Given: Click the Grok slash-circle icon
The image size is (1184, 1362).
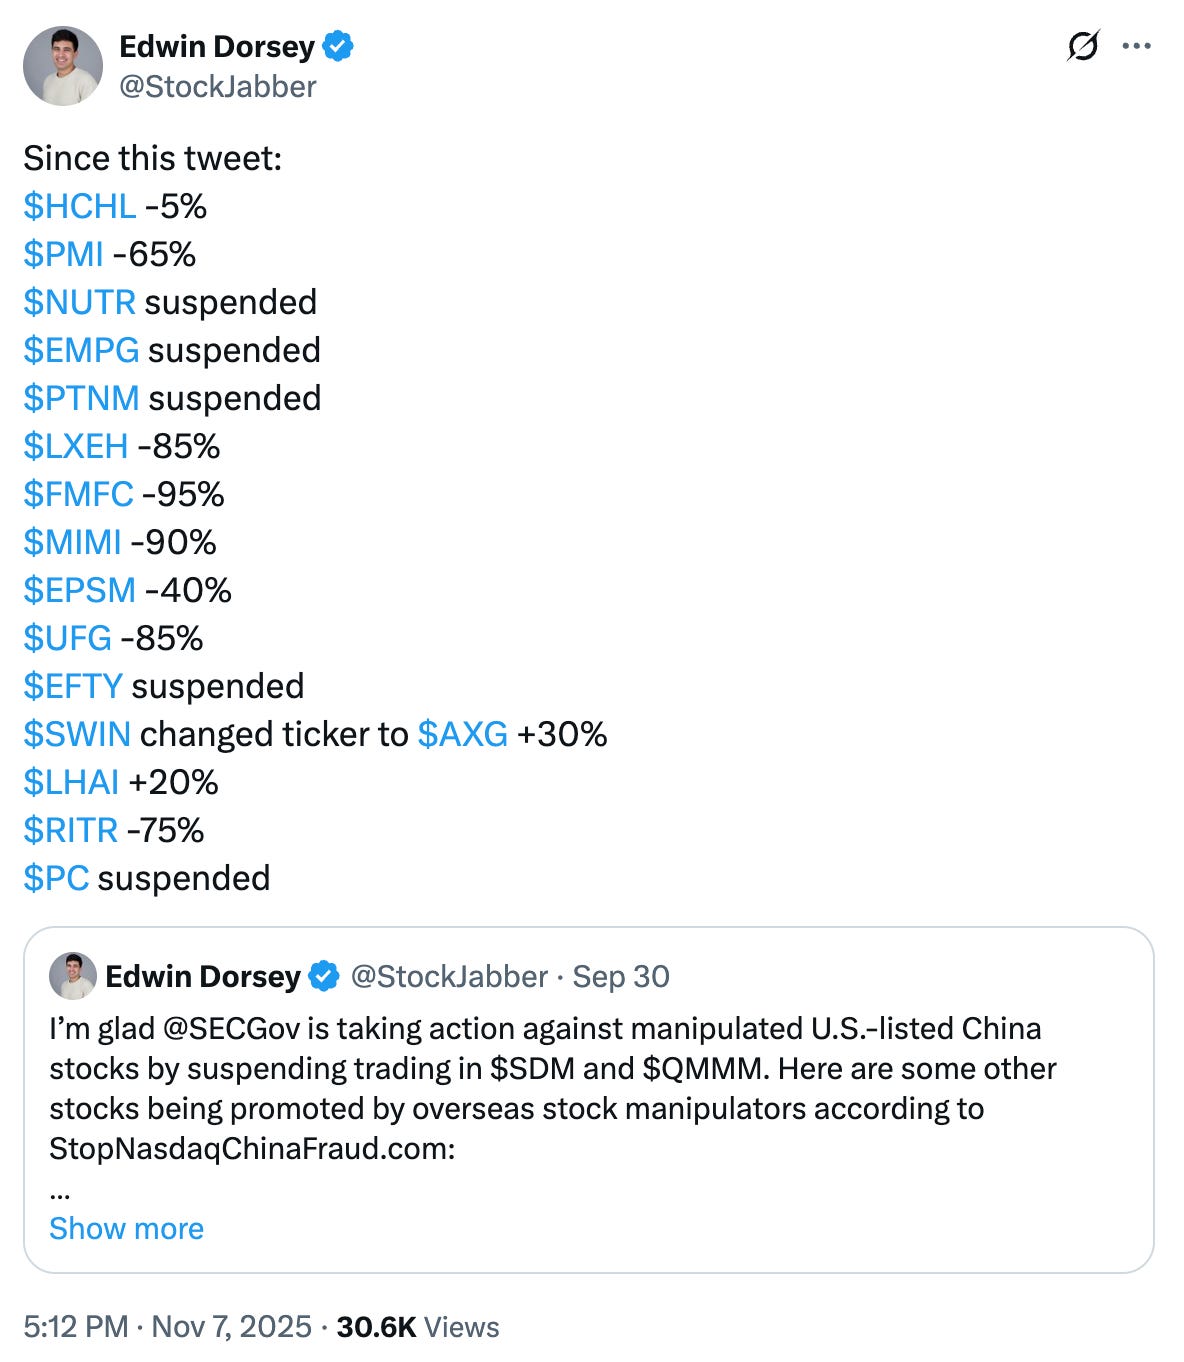Looking at the screenshot, I should coord(1083,46).
